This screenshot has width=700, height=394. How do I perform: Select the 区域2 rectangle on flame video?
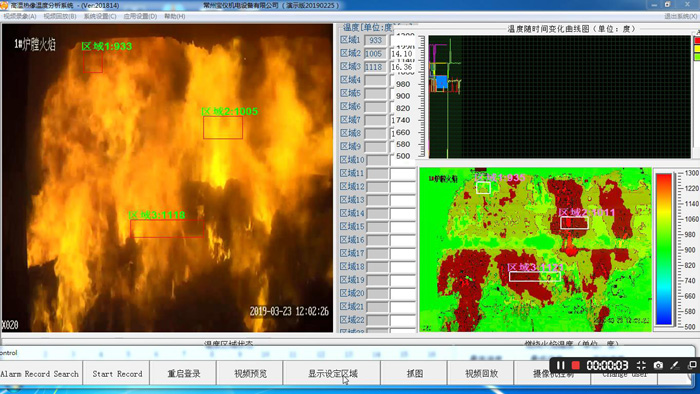223,128
